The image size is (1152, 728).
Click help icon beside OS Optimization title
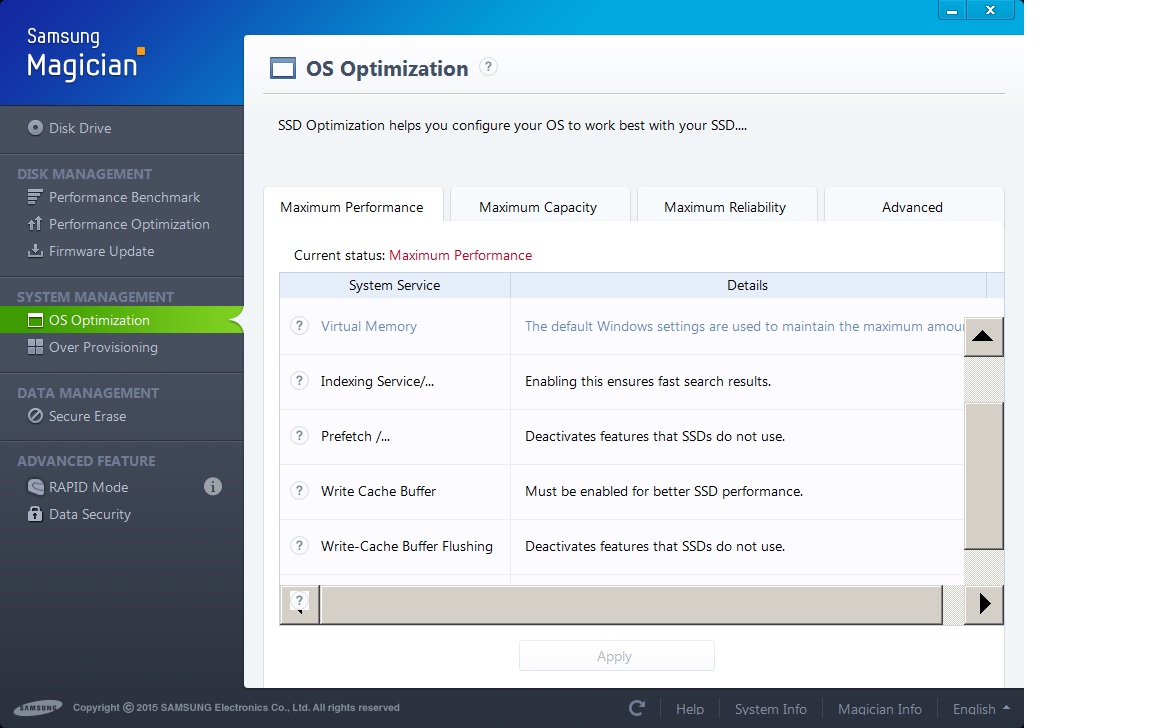coord(488,67)
